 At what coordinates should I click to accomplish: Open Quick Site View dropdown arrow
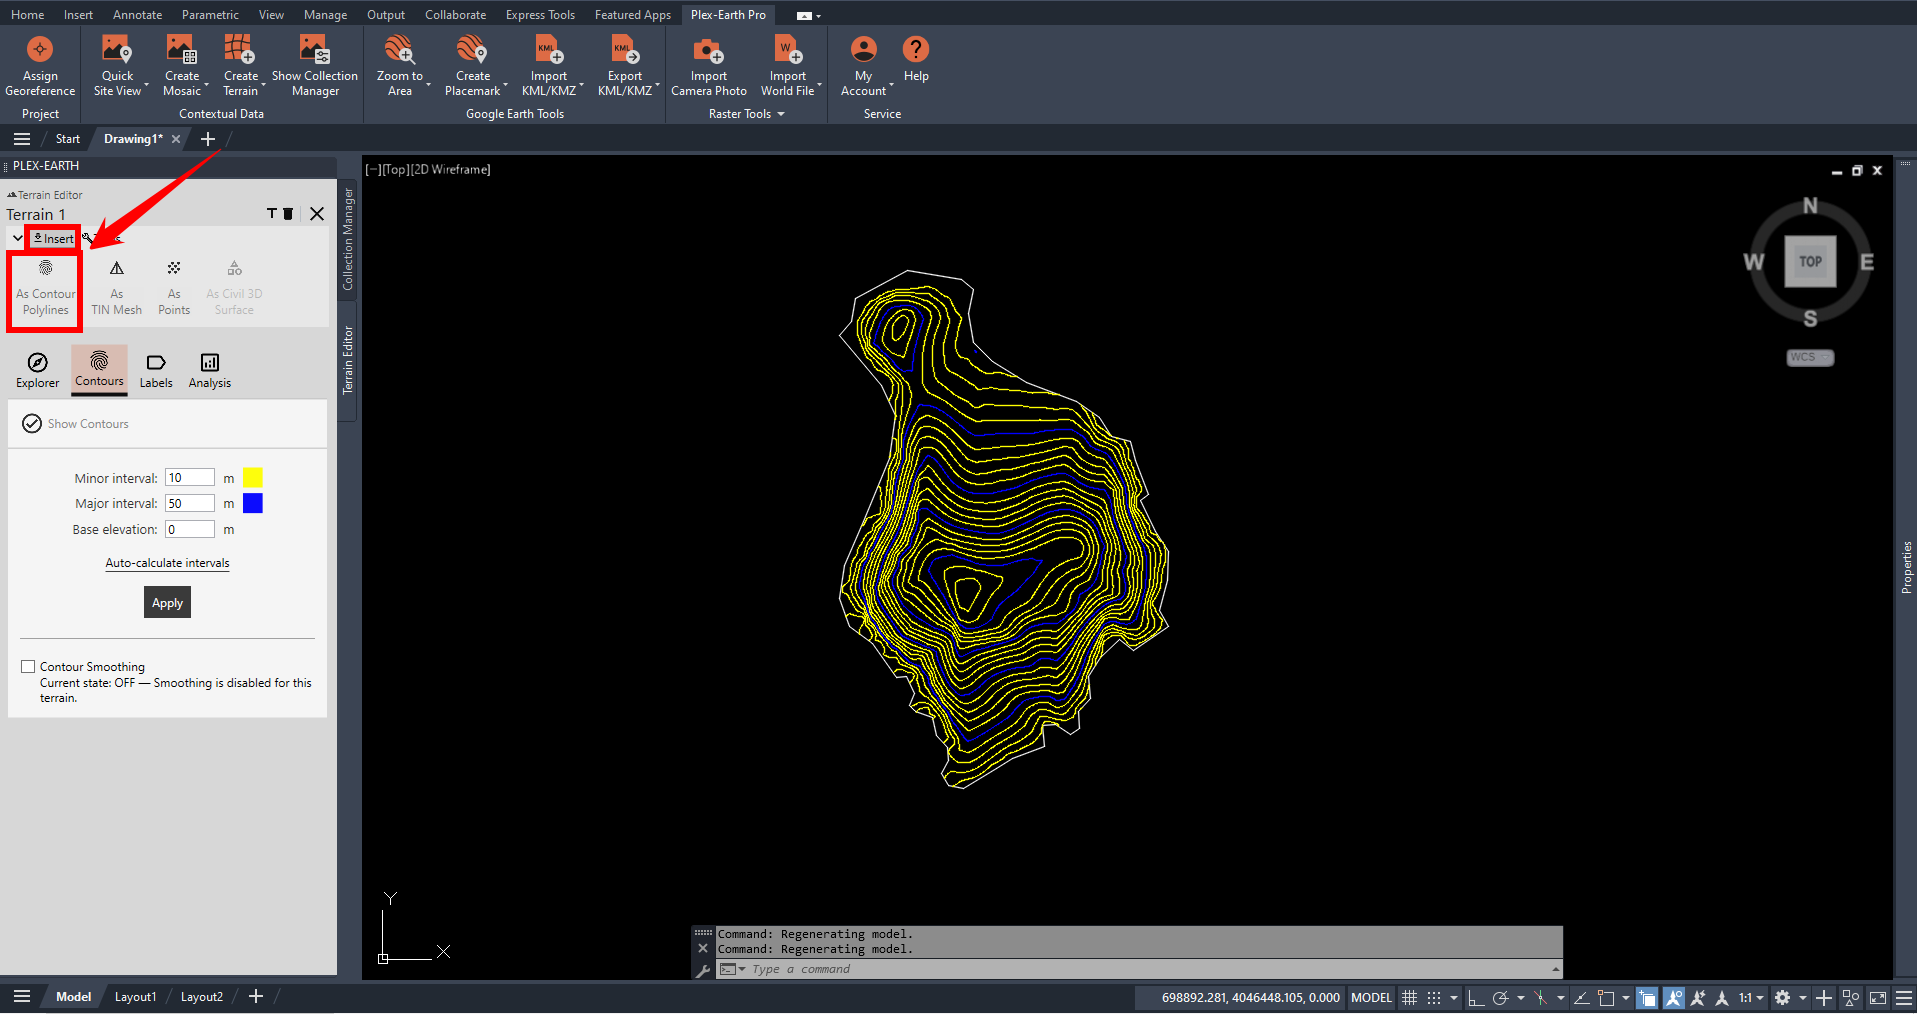[x=147, y=87]
